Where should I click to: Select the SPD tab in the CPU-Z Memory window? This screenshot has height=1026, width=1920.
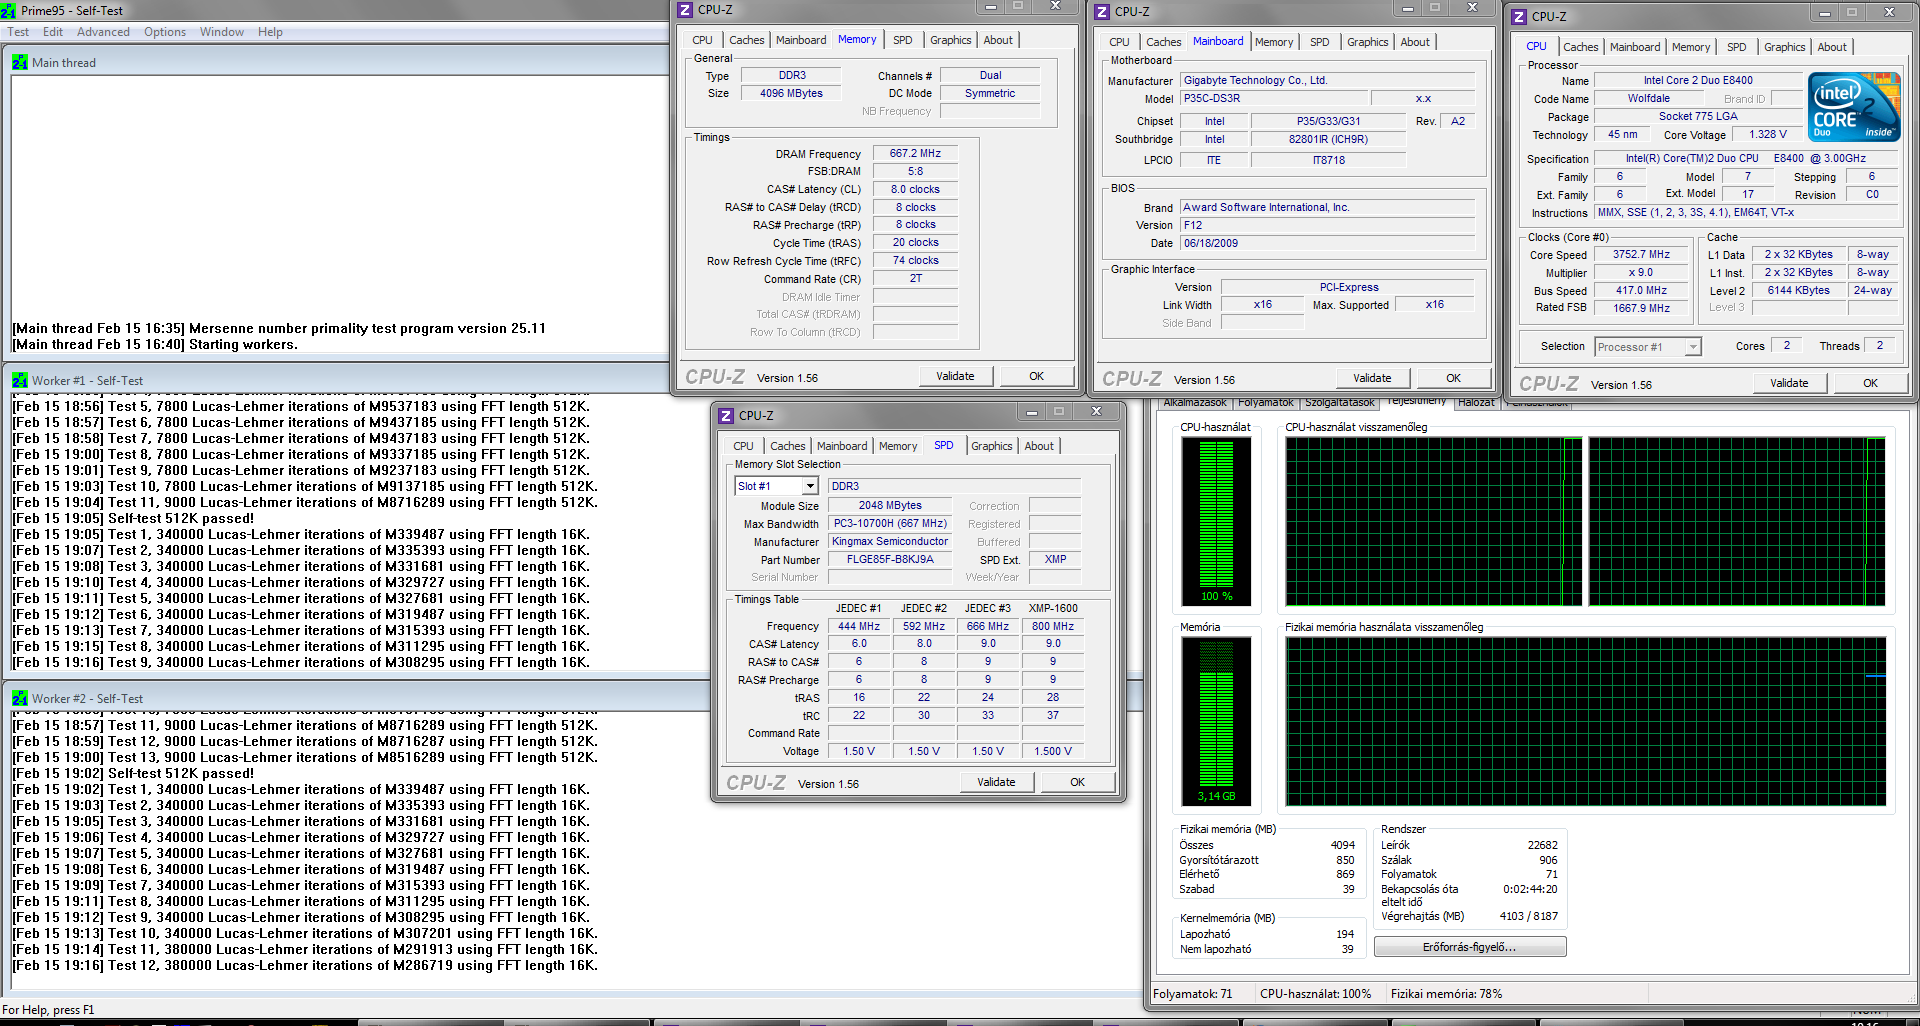[x=902, y=40]
